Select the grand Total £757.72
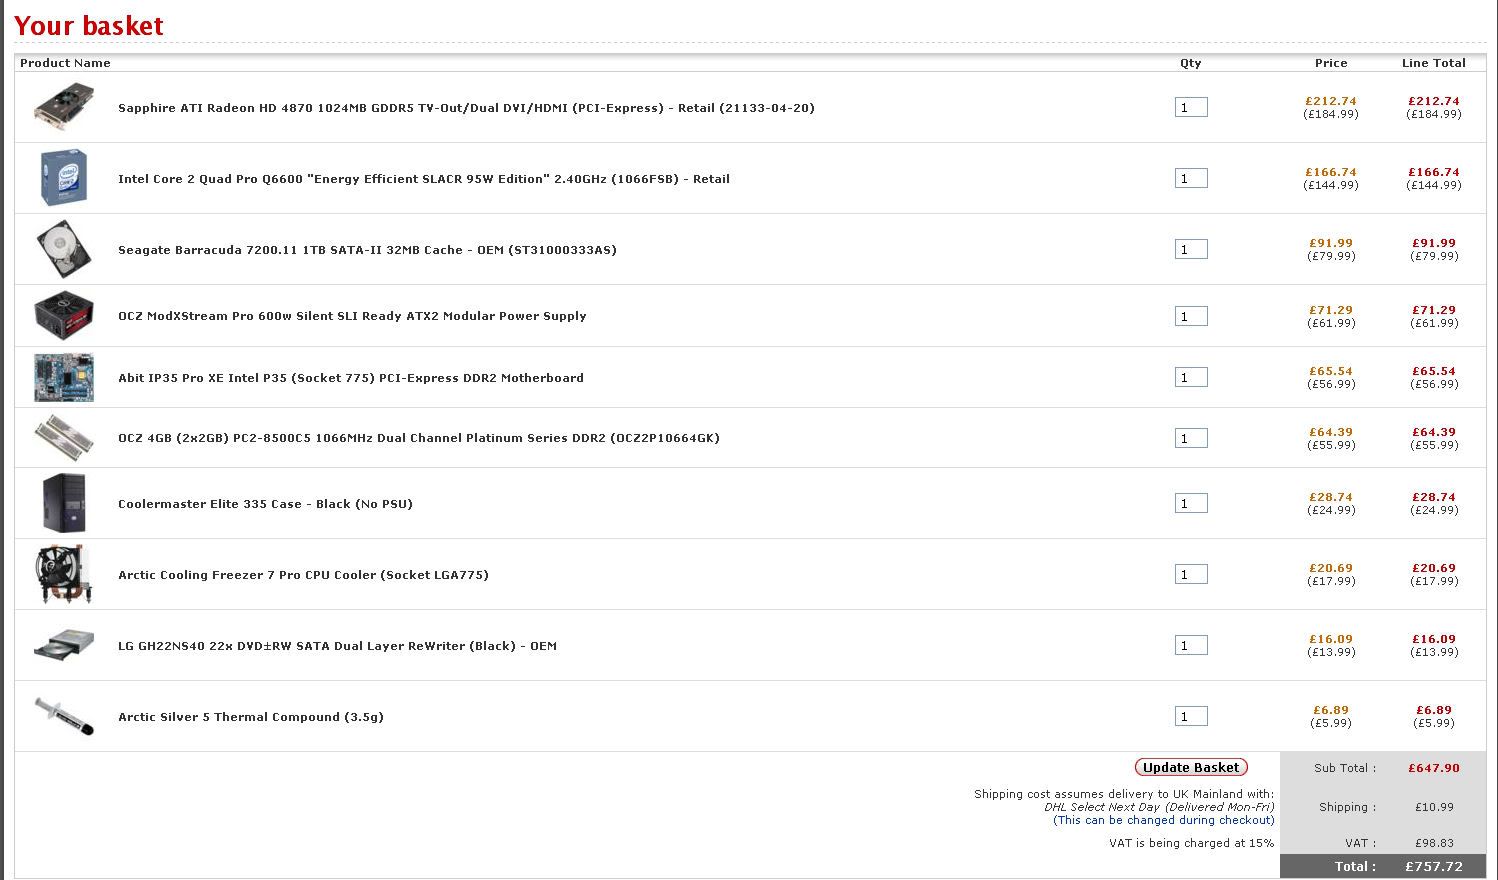 coord(1434,867)
